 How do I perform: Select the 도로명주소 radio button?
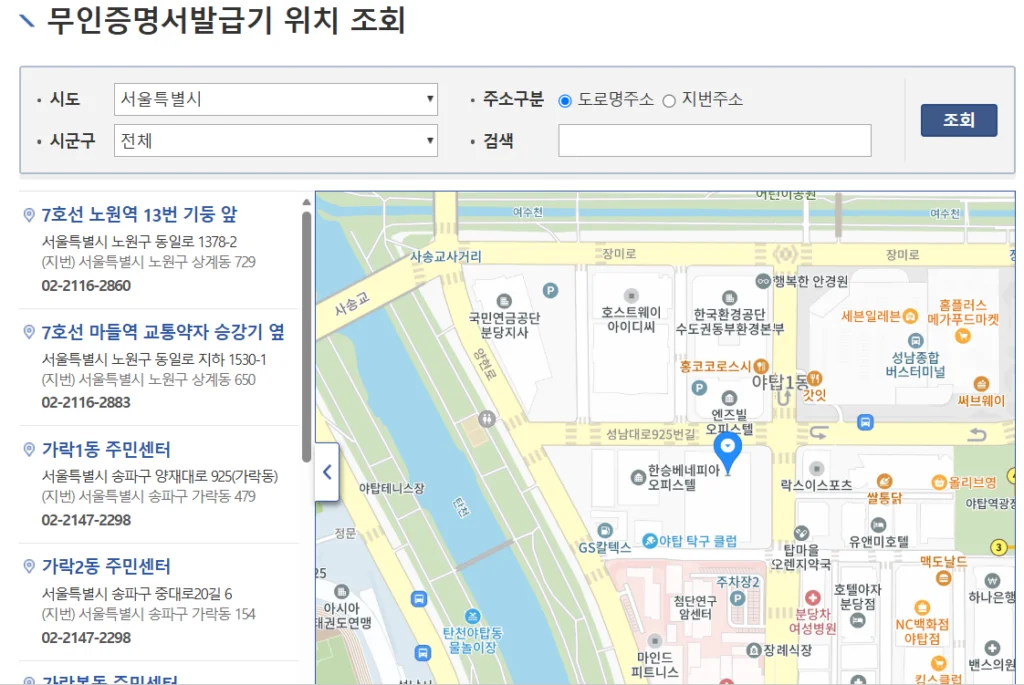click(565, 101)
